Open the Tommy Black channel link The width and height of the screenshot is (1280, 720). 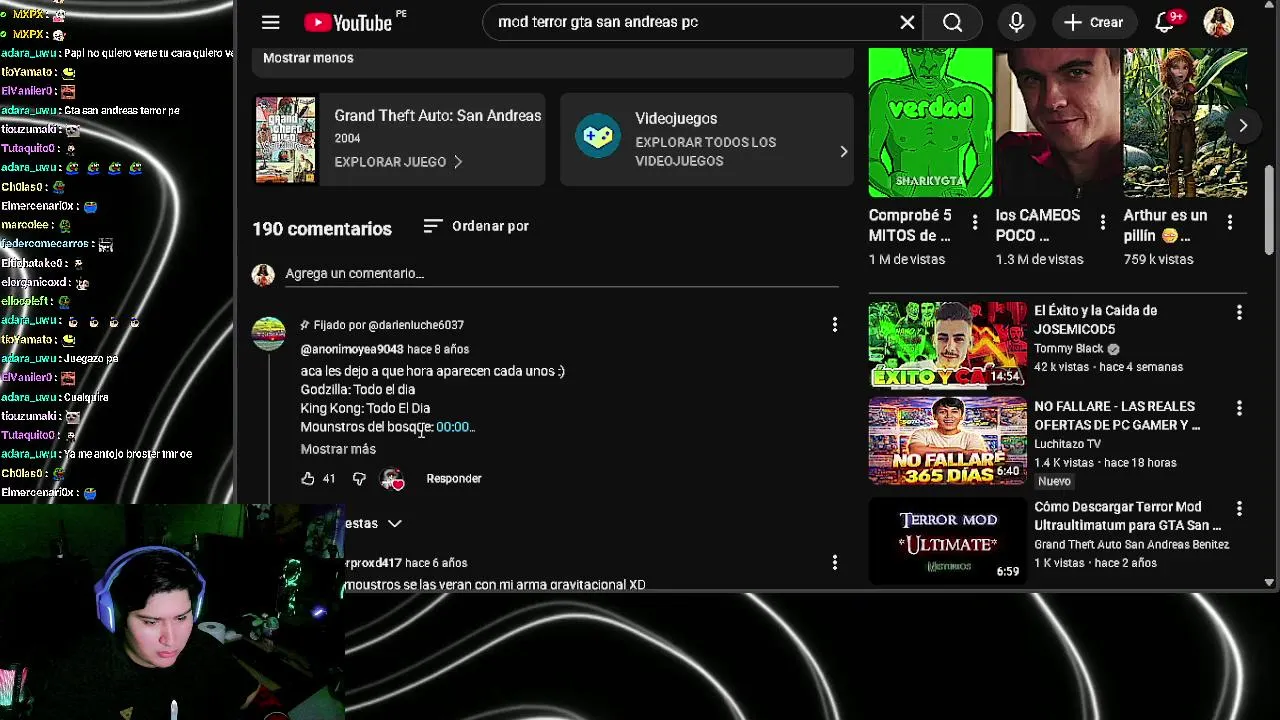tap(1069, 349)
